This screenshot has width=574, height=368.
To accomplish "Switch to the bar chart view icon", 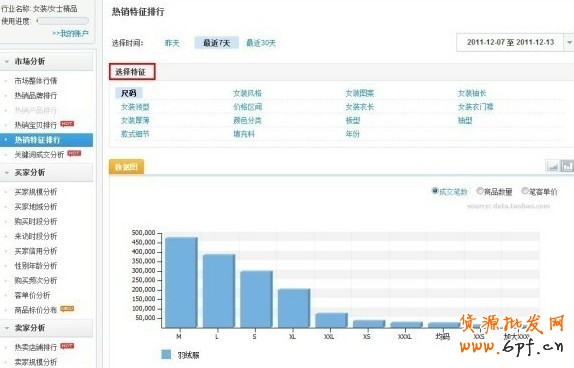I will click(x=567, y=167).
